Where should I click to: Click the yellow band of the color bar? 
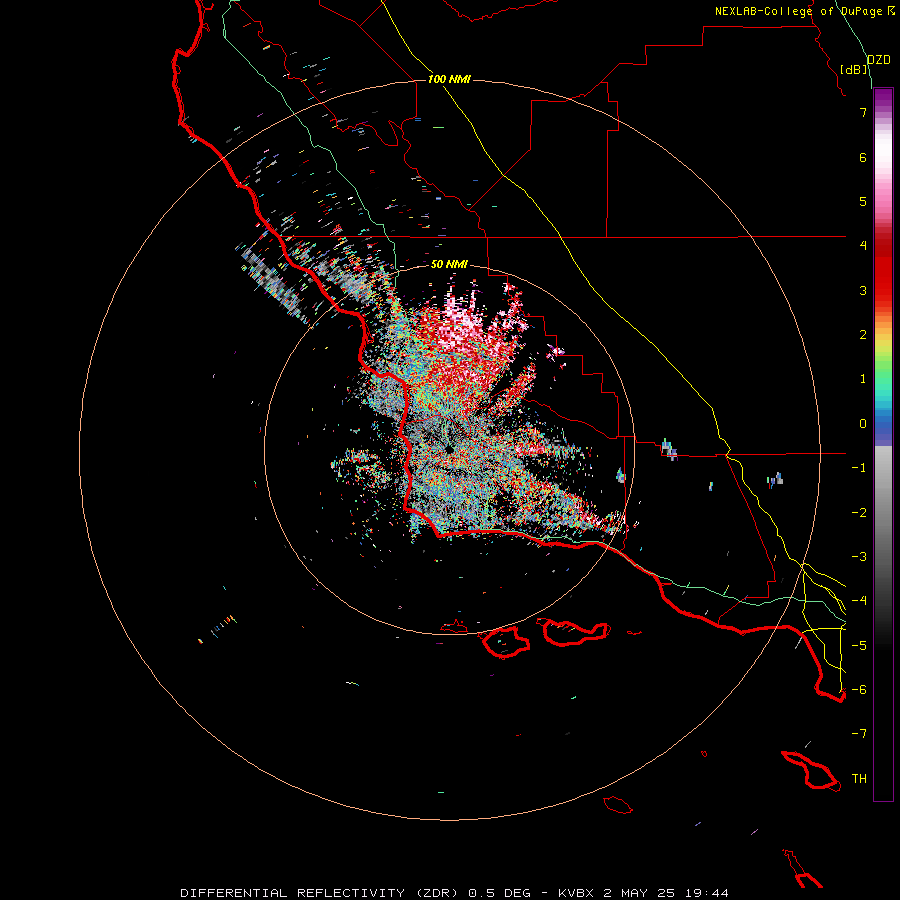click(883, 343)
